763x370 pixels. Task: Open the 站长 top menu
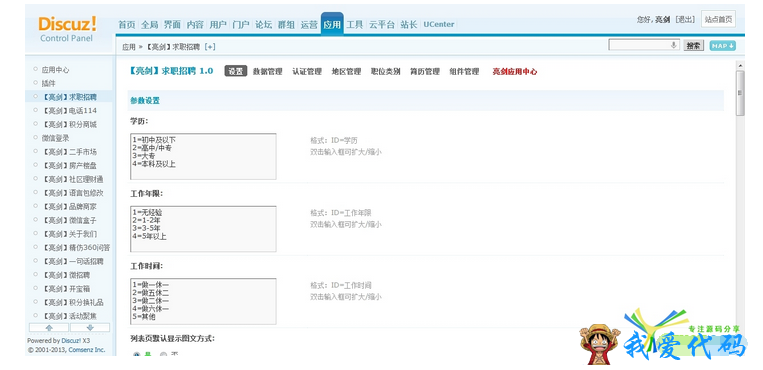[x=409, y=24]
